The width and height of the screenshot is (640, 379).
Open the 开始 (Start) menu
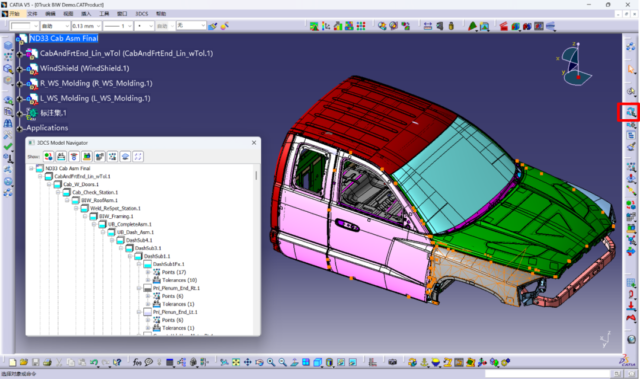14,14
